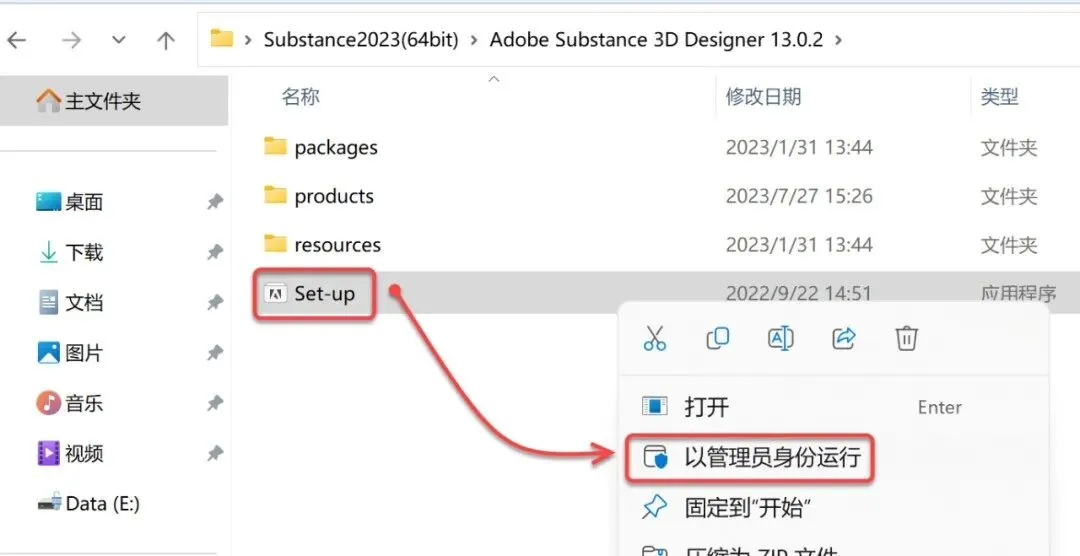1080x556 pixels.
Task: Select 打开 in the context menu
Action: [x=706, y=407]
